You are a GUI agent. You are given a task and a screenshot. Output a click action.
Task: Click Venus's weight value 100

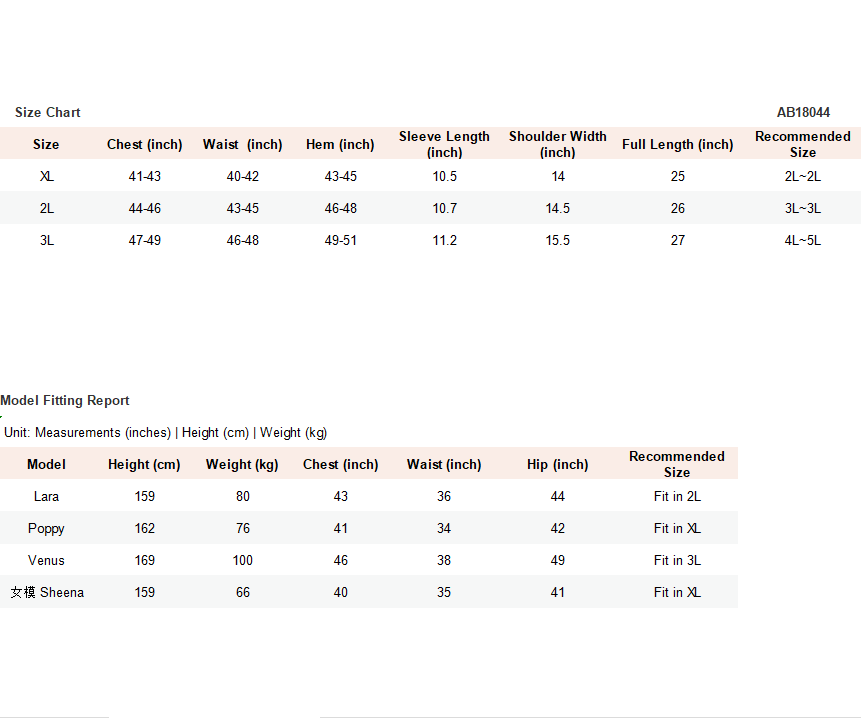click(242, 560)
